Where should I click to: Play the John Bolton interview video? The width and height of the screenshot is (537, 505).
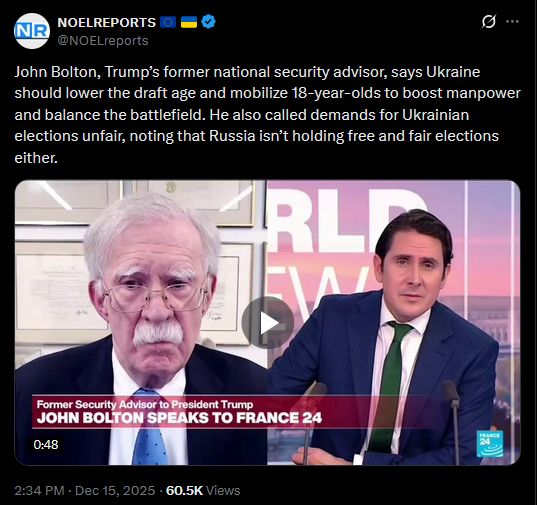pyautogui.click(x=267, y=323)
